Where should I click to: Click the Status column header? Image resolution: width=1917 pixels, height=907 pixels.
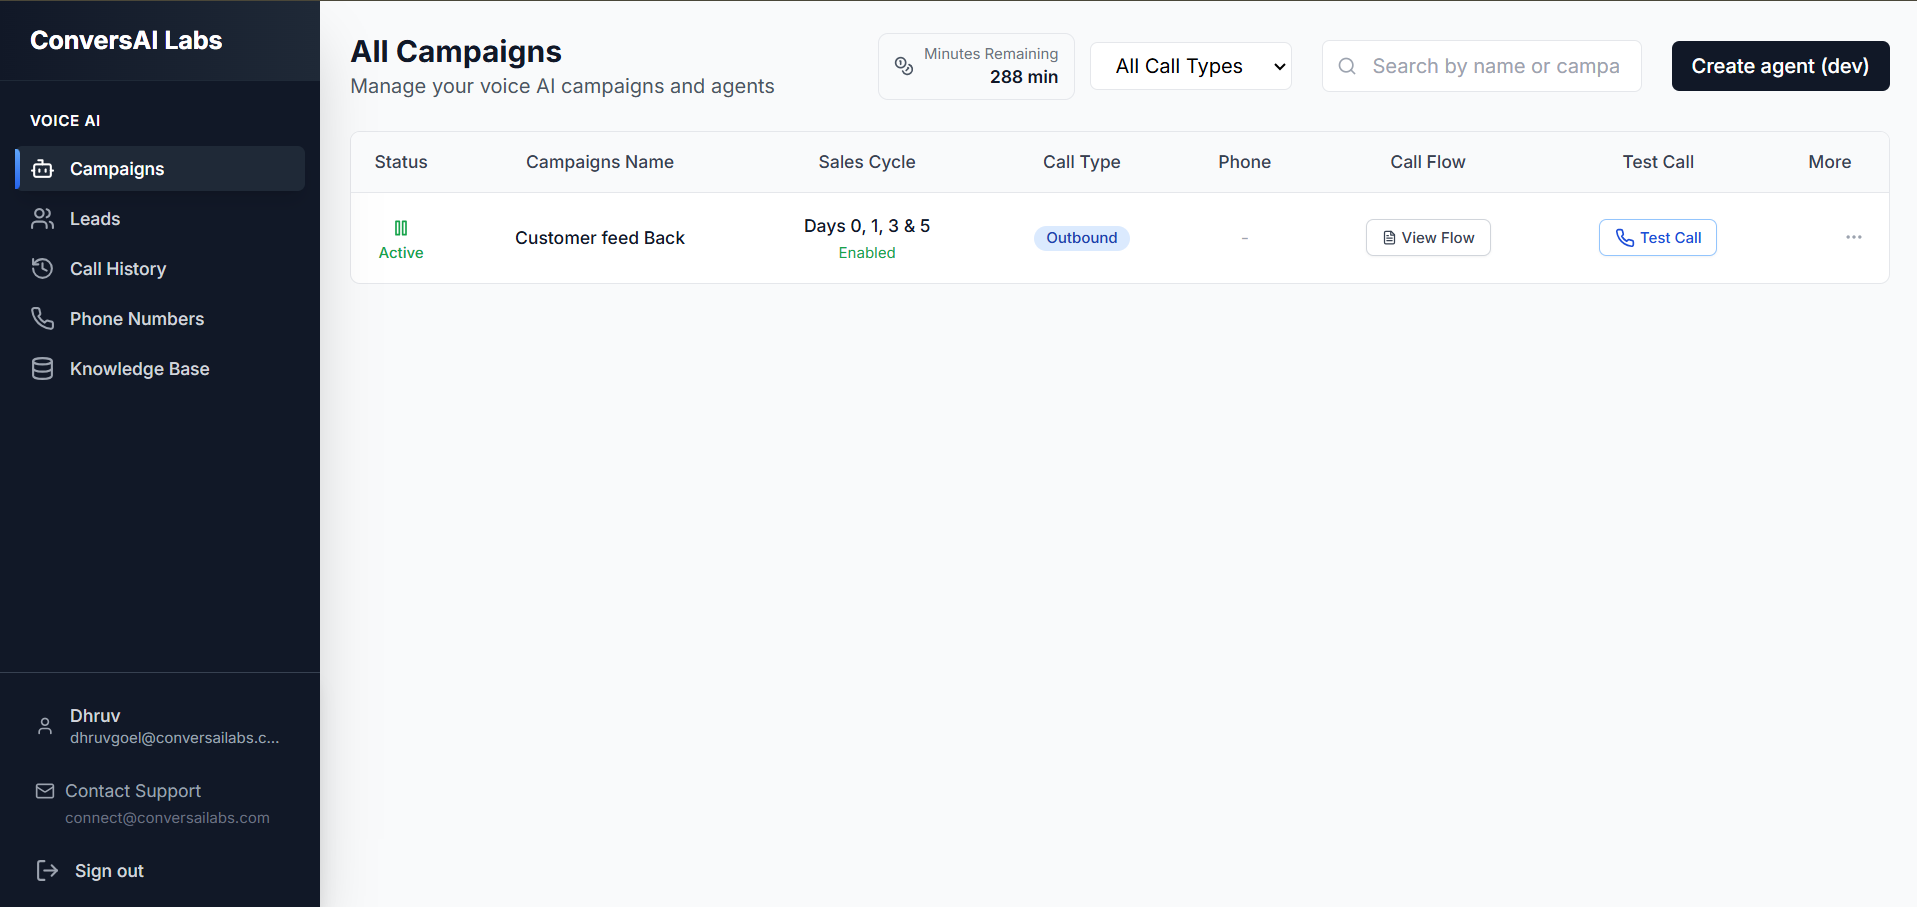point(401,162)
